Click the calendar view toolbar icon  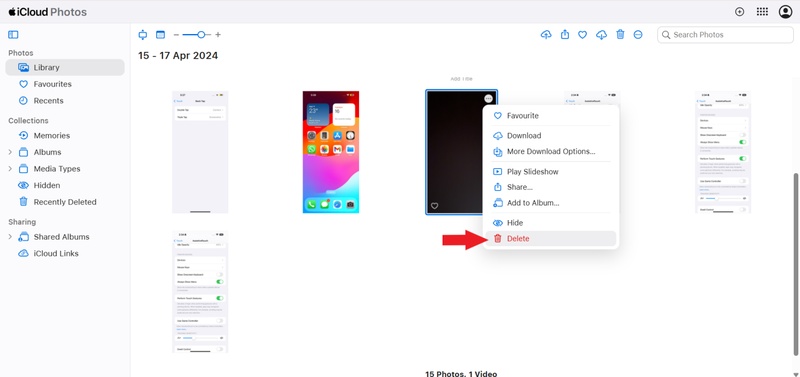(160, 35)
